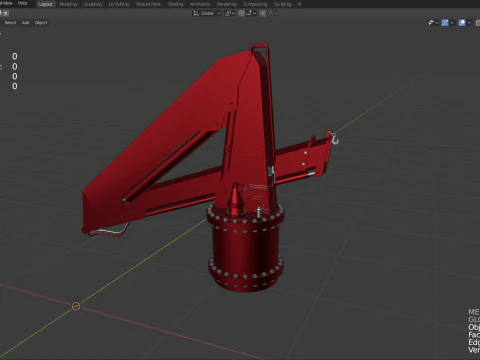Switch to the UV Editing workspace tab

[x=119, y=4]
